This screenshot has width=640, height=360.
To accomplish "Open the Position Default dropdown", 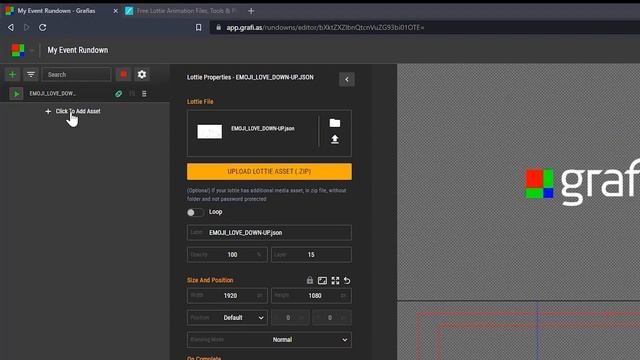I will (x=227, y=318).
